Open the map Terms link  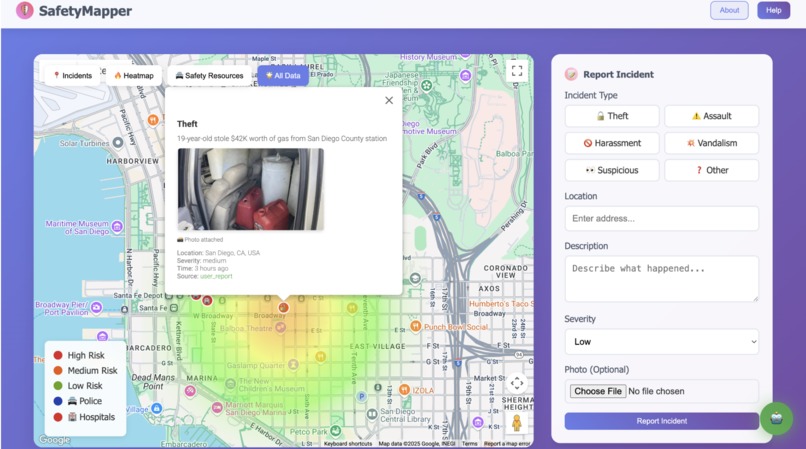(x=469, y=443)
